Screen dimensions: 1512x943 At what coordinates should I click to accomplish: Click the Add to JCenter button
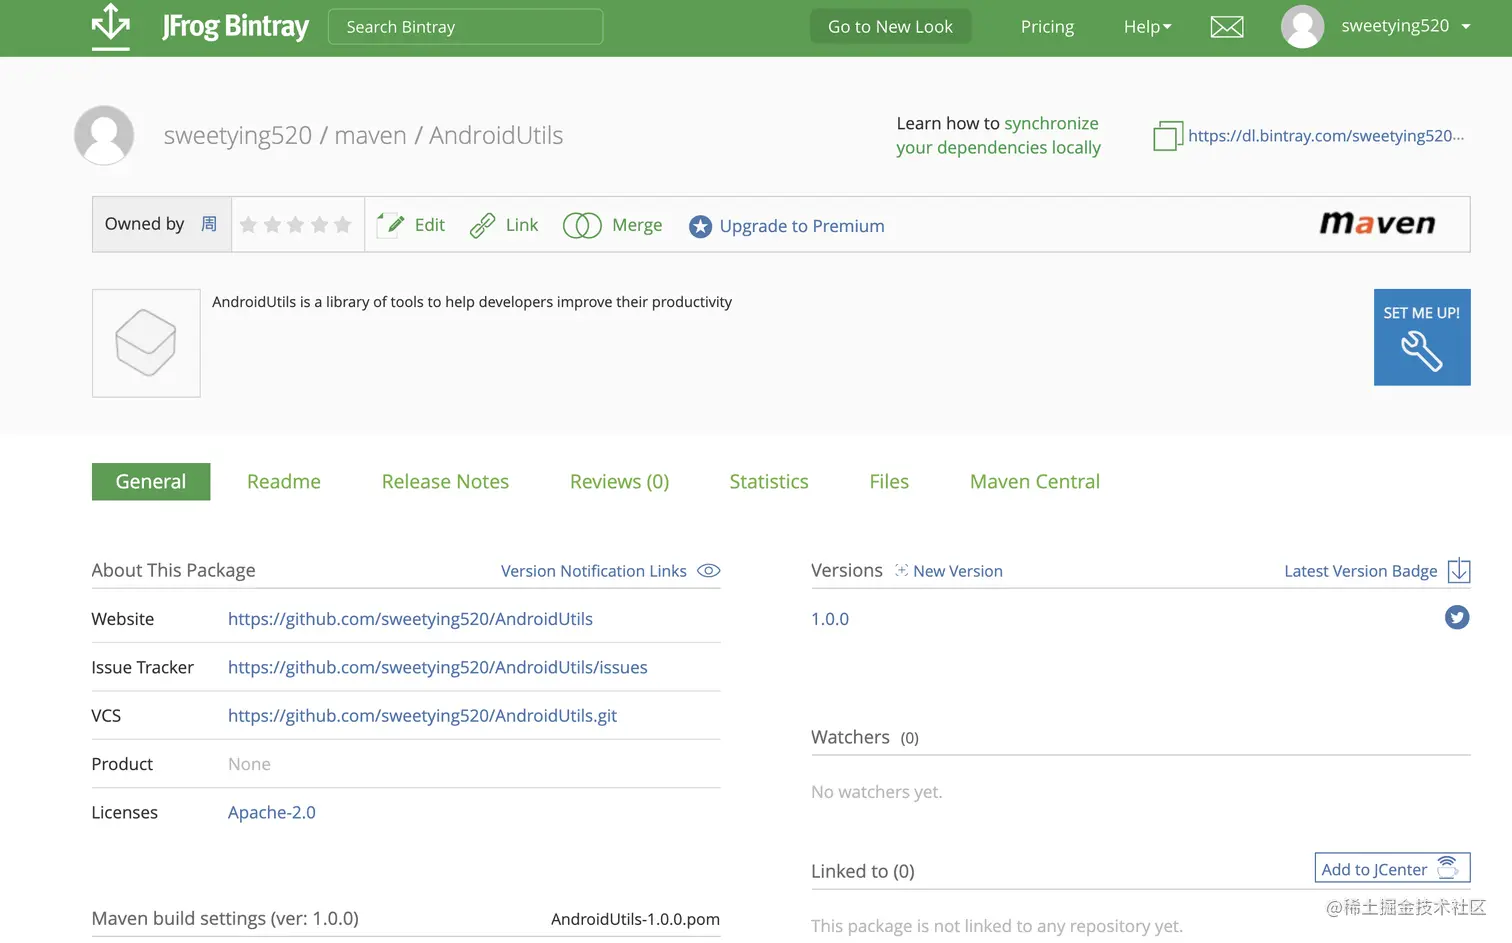click(x=1392, y=868)
